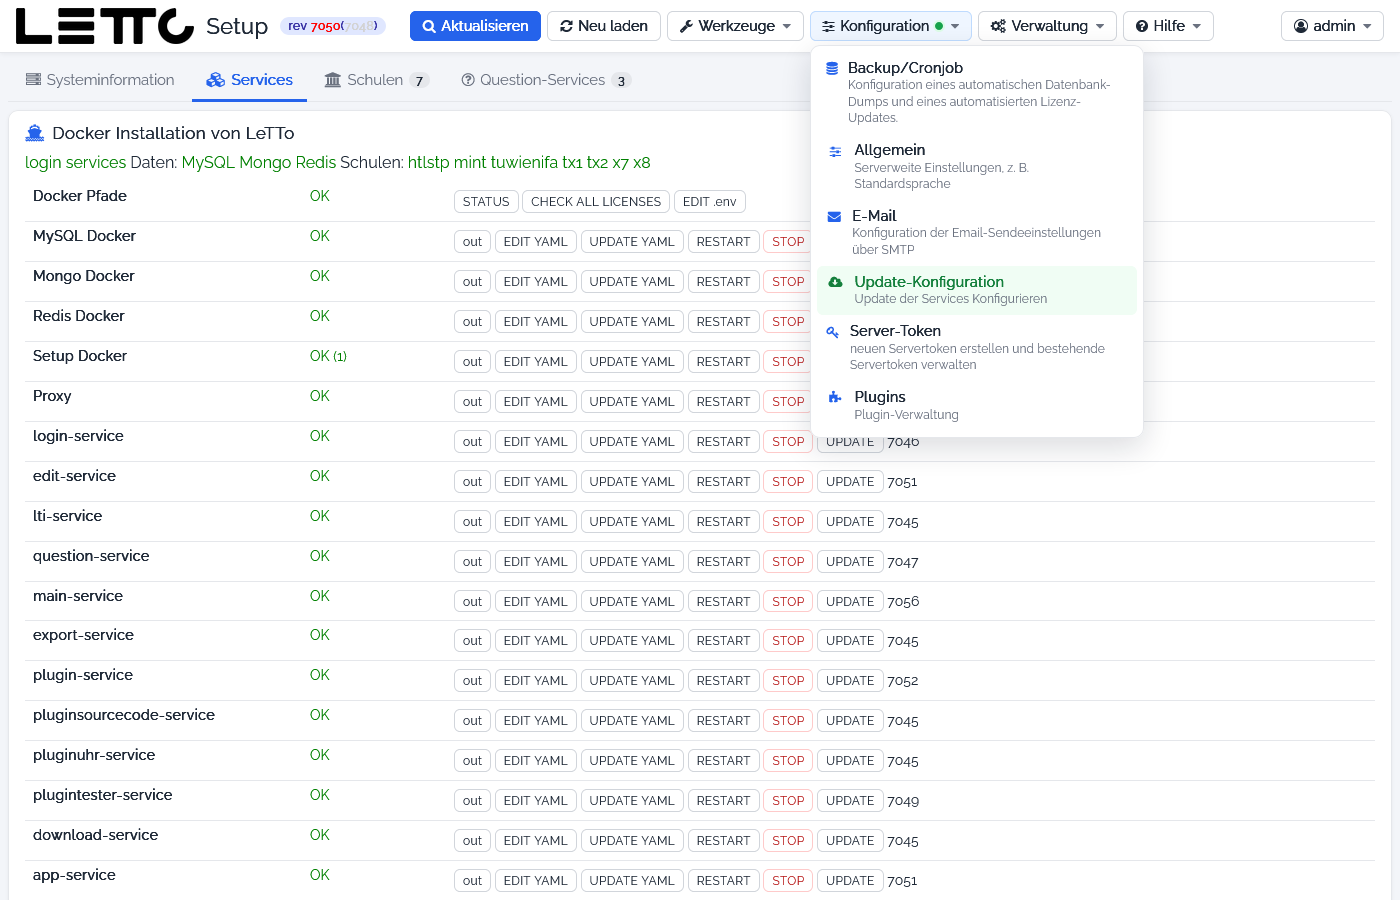The image size is (1400, 900).
Task: Click the htlstp school link
Action: [x=429, y=163]
